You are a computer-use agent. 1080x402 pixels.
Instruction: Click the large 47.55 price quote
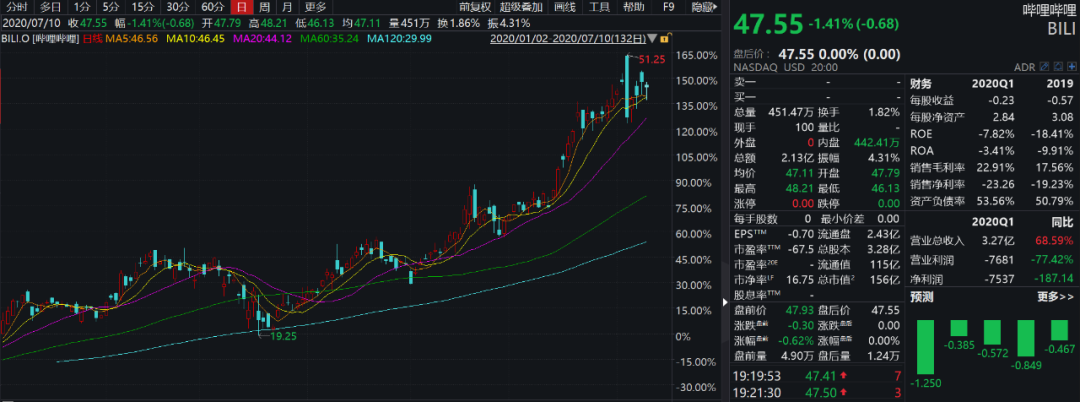768,23
